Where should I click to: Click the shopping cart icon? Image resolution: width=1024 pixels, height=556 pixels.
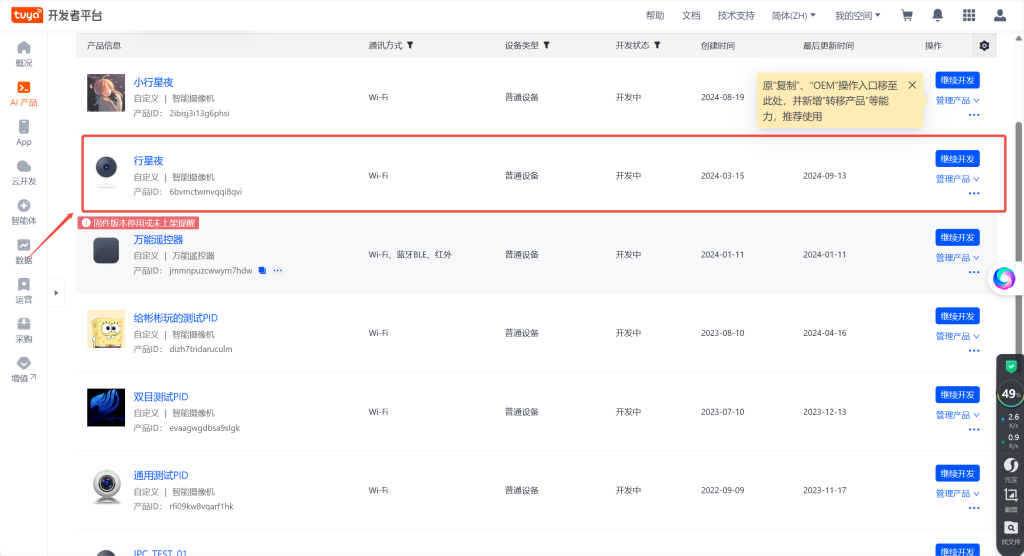point(907,15)
